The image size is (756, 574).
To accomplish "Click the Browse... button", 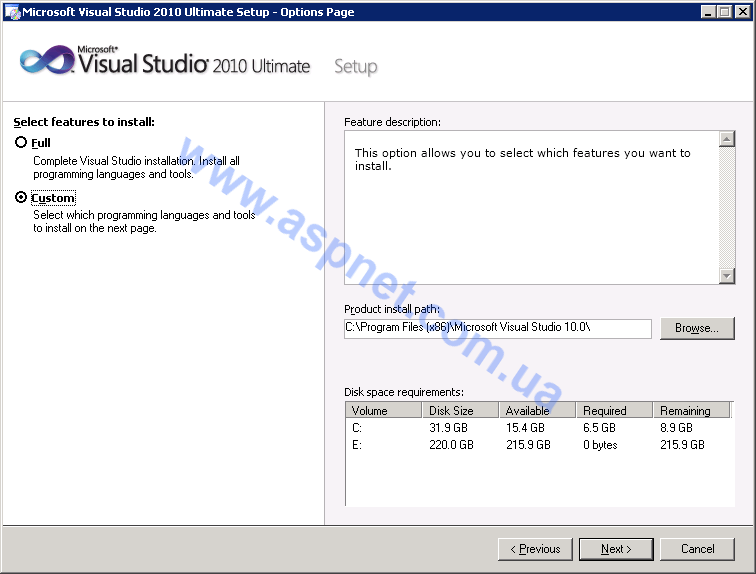I will tap(697, 328).
